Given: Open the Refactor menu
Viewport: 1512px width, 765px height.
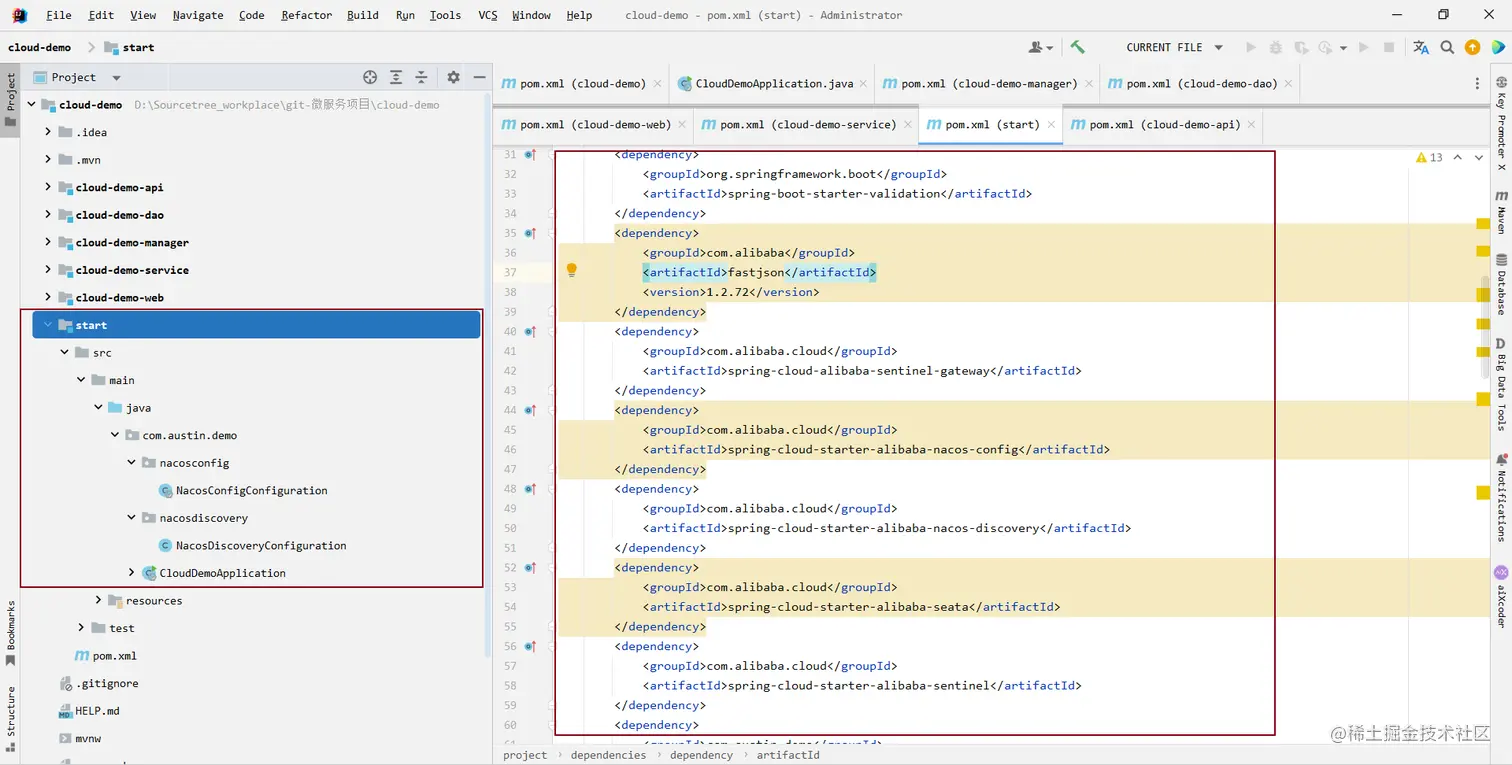Looking at the screenshot, I should pyautogui.click(x=306, y=15).
